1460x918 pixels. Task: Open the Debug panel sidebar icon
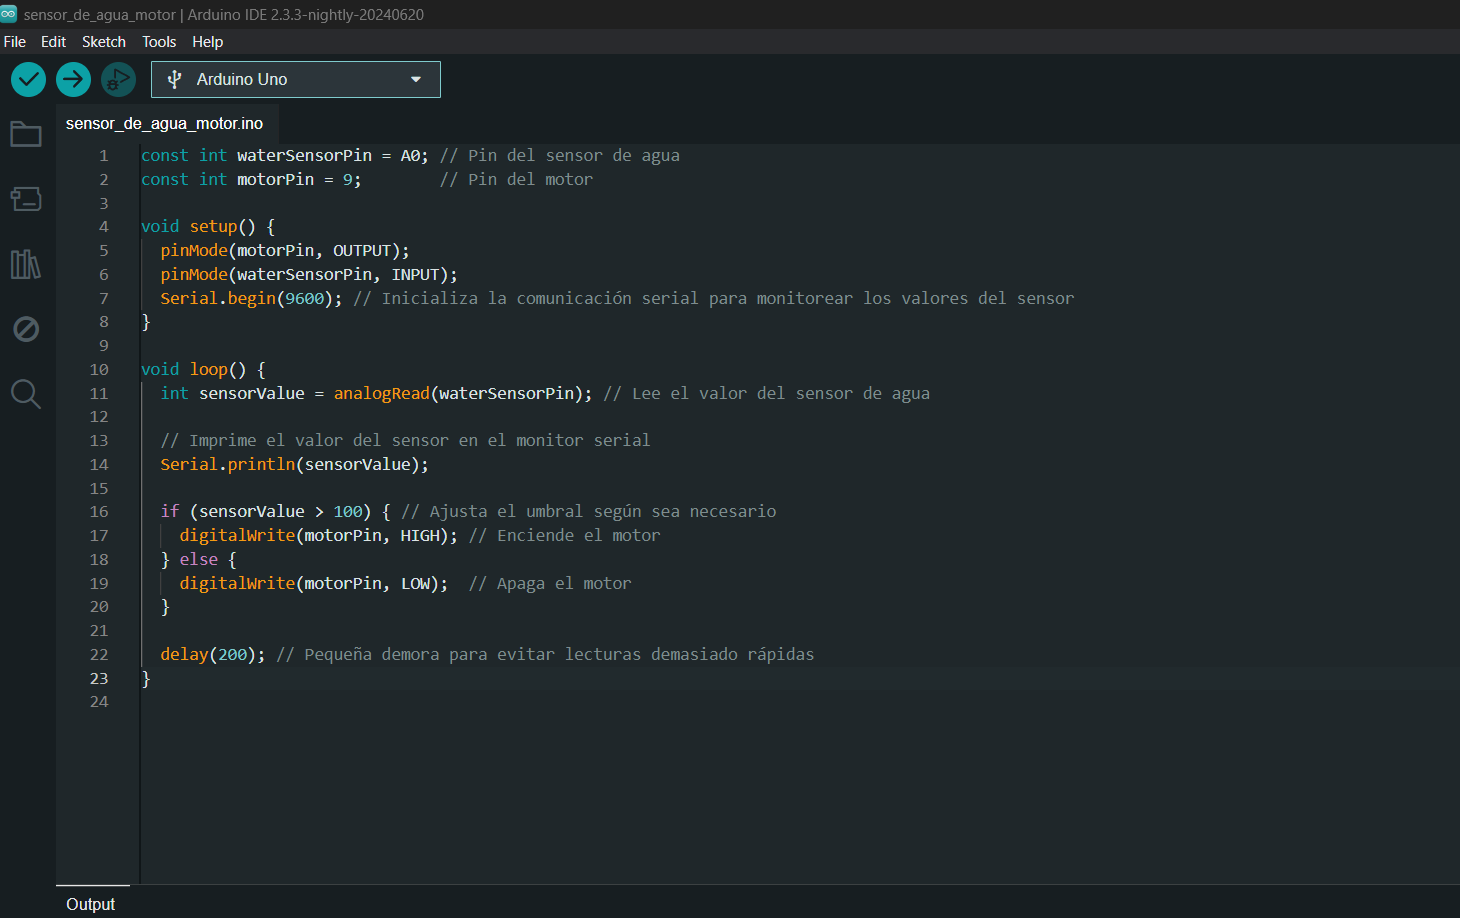(26, 329)
